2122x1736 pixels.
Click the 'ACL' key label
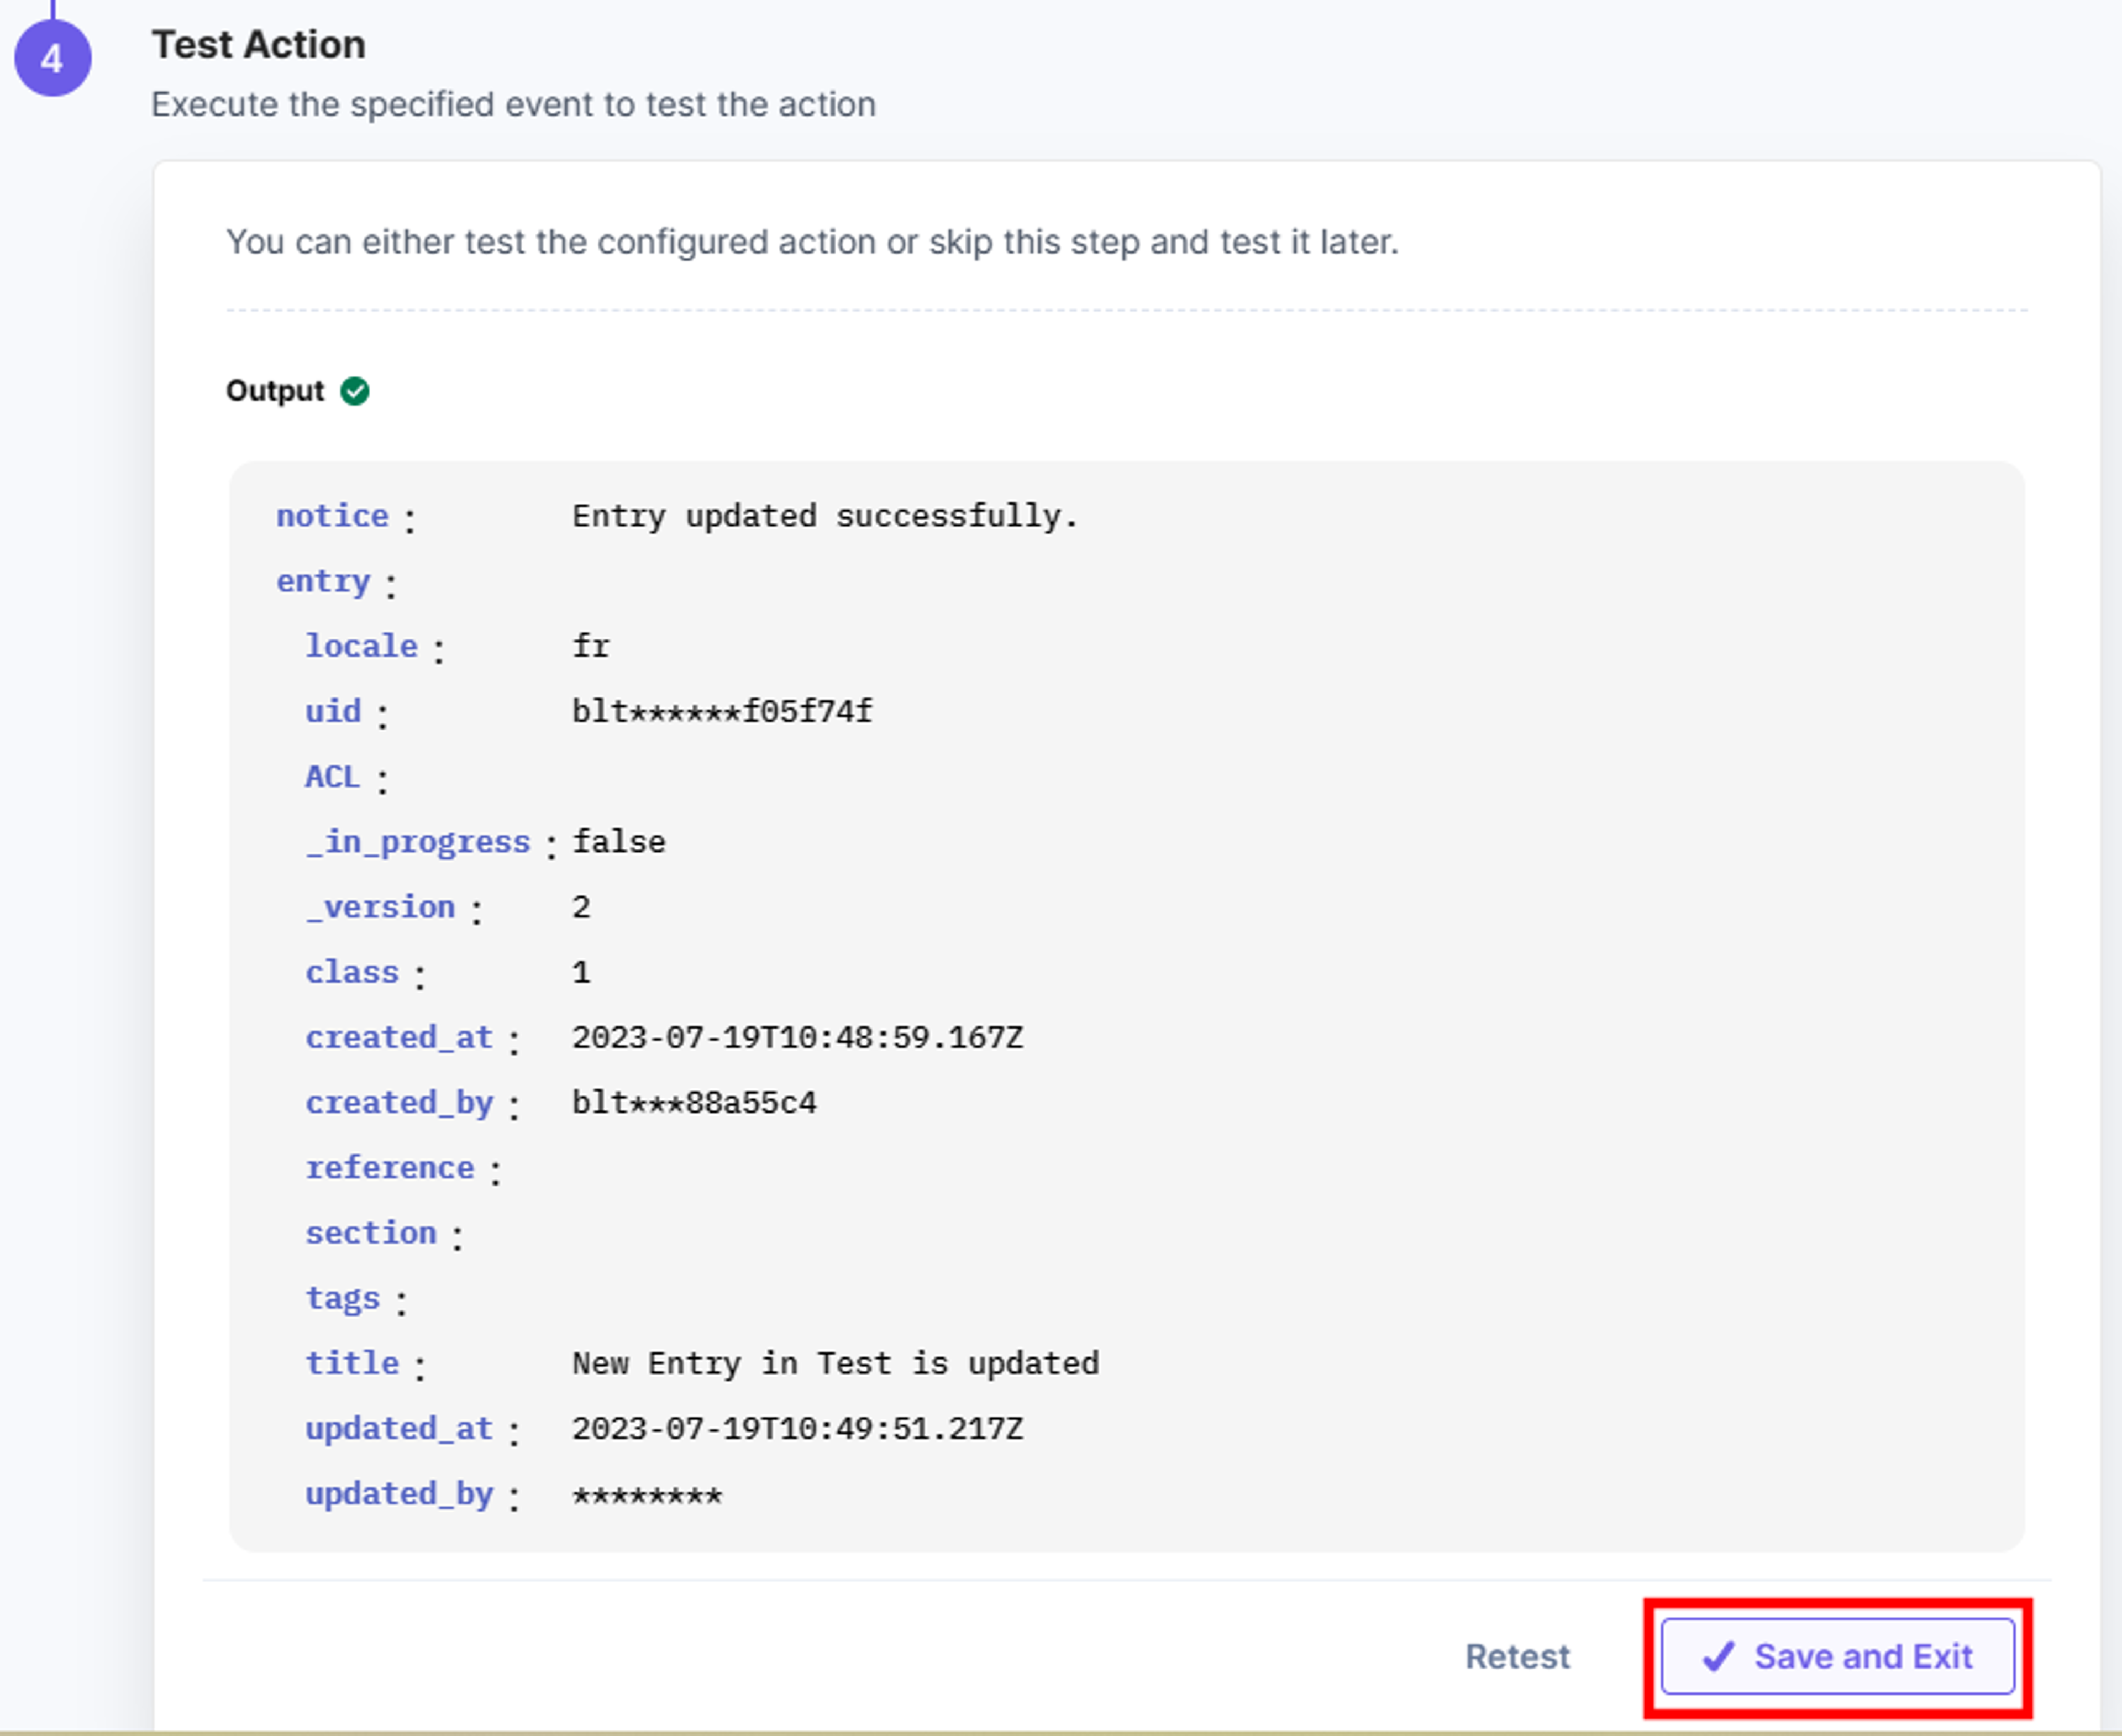332,776
